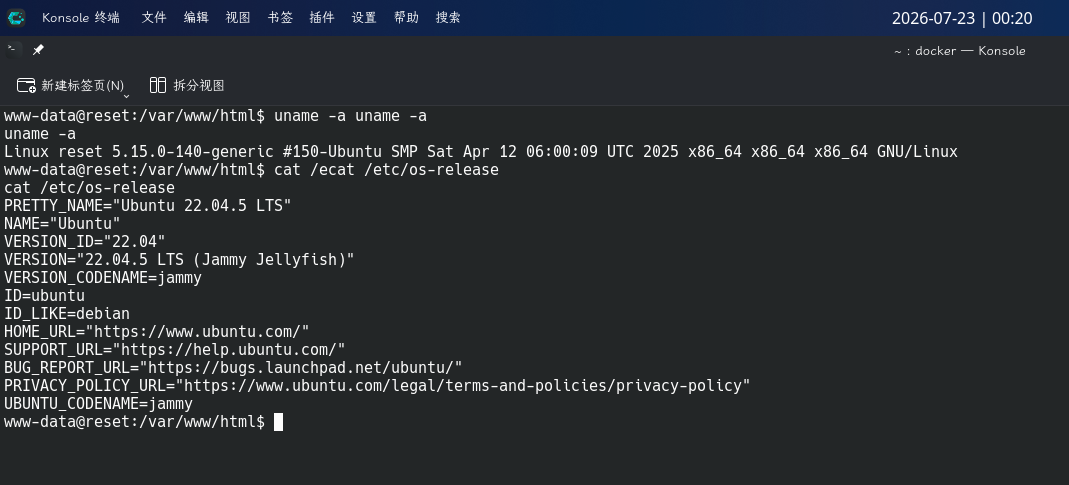Open the 视图 (View) menu
Screen dimensions: 1069x485
[238, 18]
